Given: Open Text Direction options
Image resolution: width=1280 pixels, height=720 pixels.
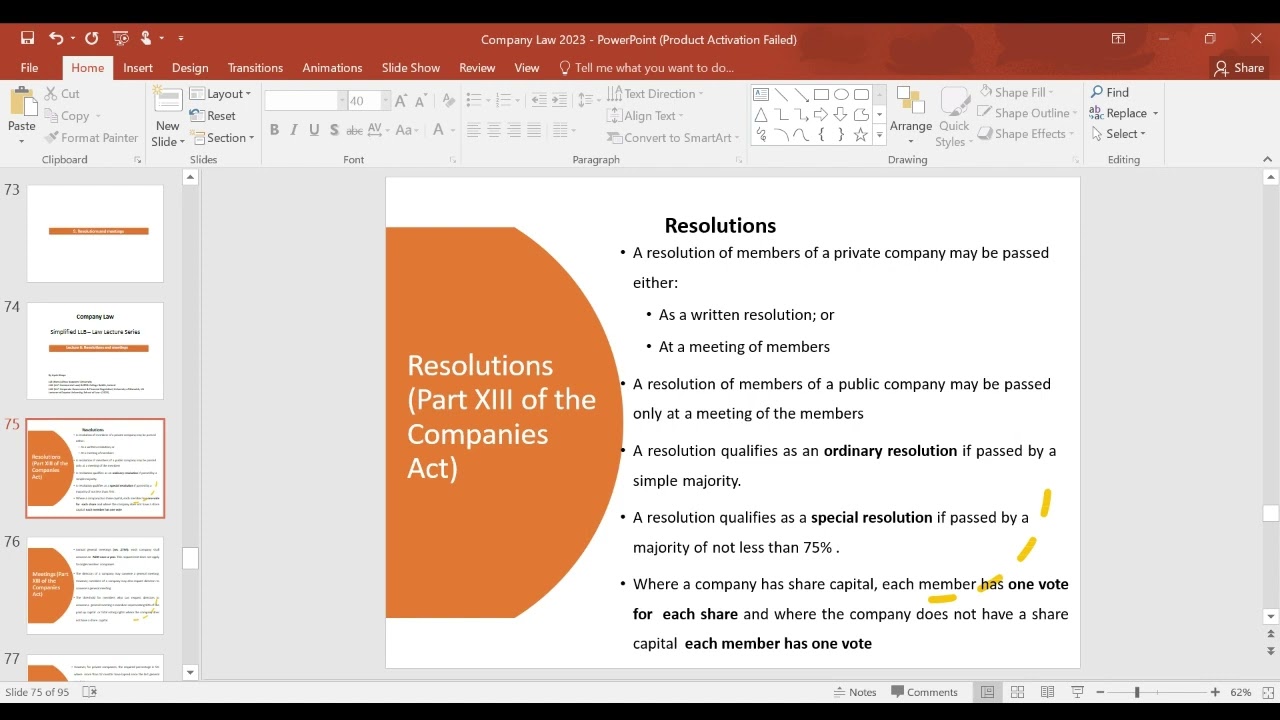Looking at the screenshot, I should 655,94.
